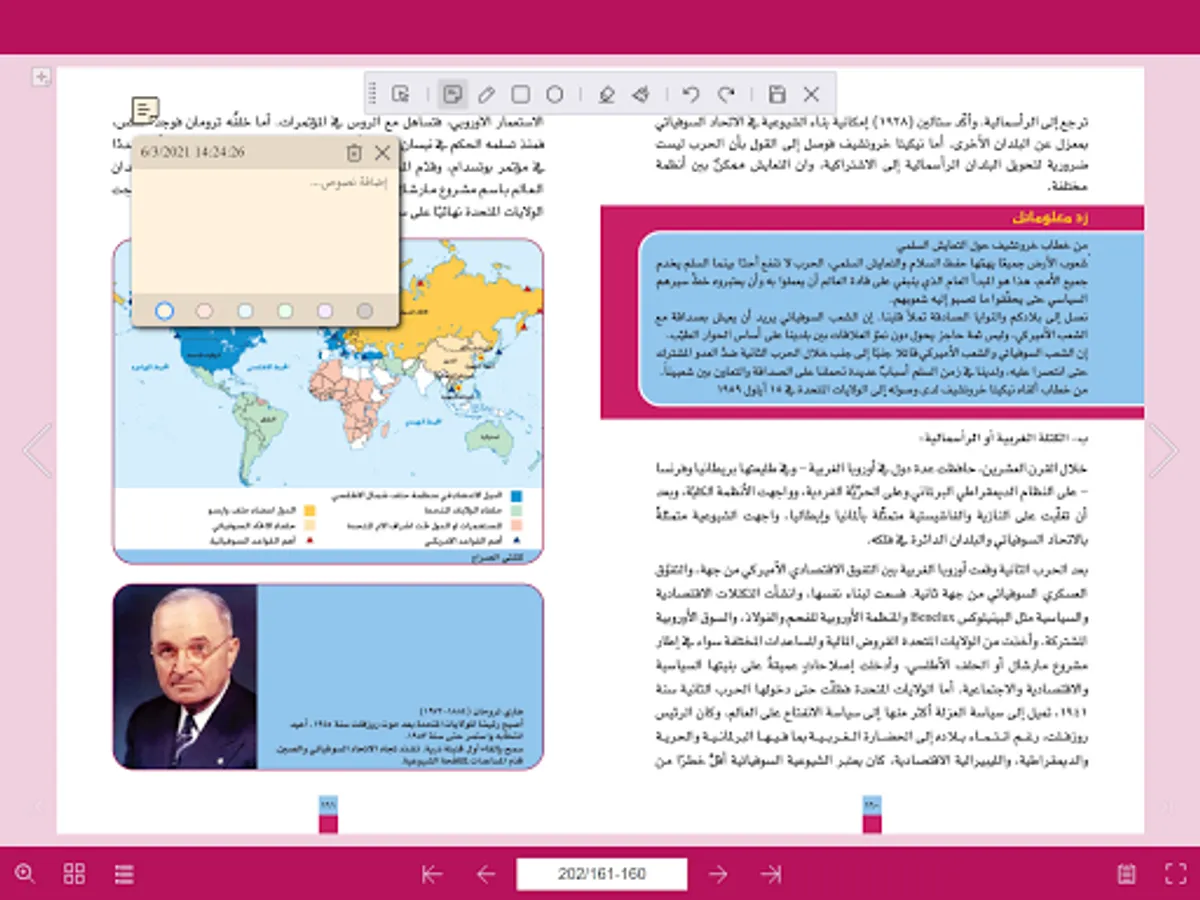The height and width of the screenshot is (900, 1200).
Task: Select the eraser tool
Action: [605, 94]
